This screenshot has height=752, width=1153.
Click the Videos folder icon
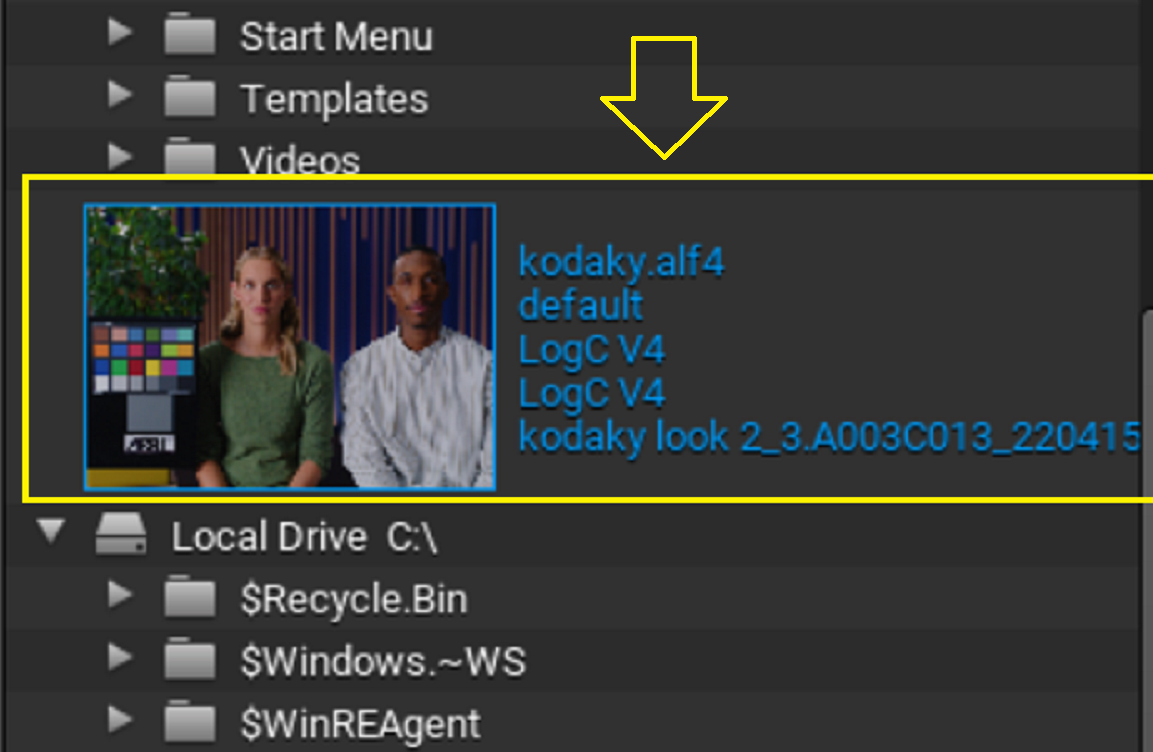[x=190, y=156]
